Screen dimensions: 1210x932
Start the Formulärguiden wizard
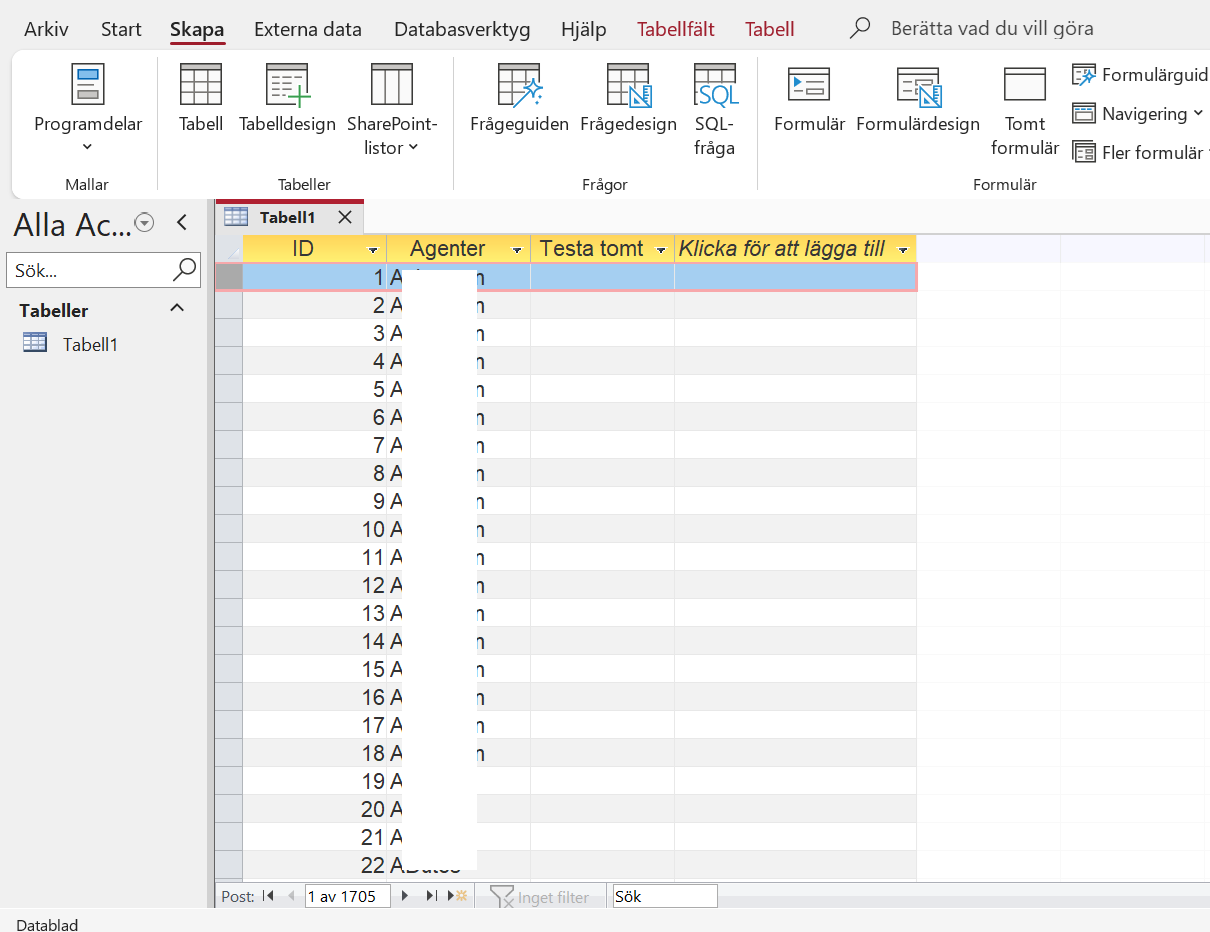tap(1140, 75)
